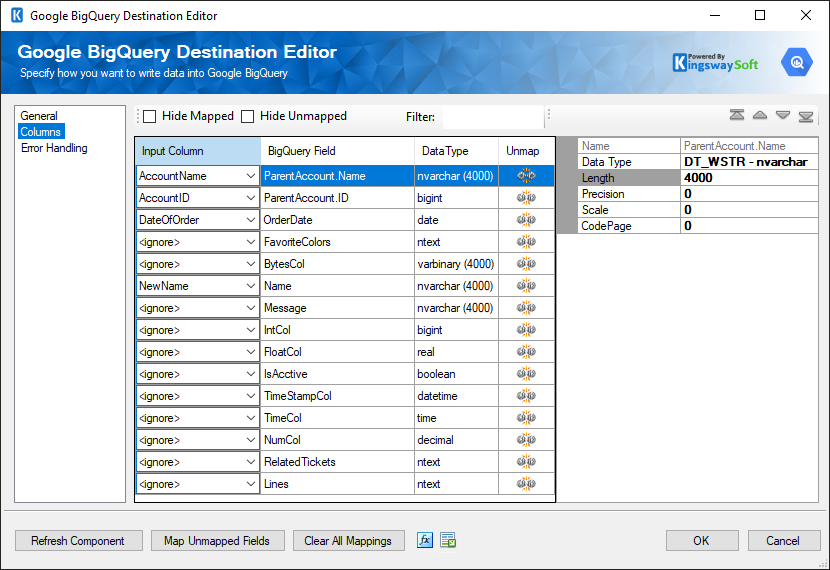This screenshot has height=570, width=830.
Task: Open input dropdown for FloatCol row
Action: 251,352
